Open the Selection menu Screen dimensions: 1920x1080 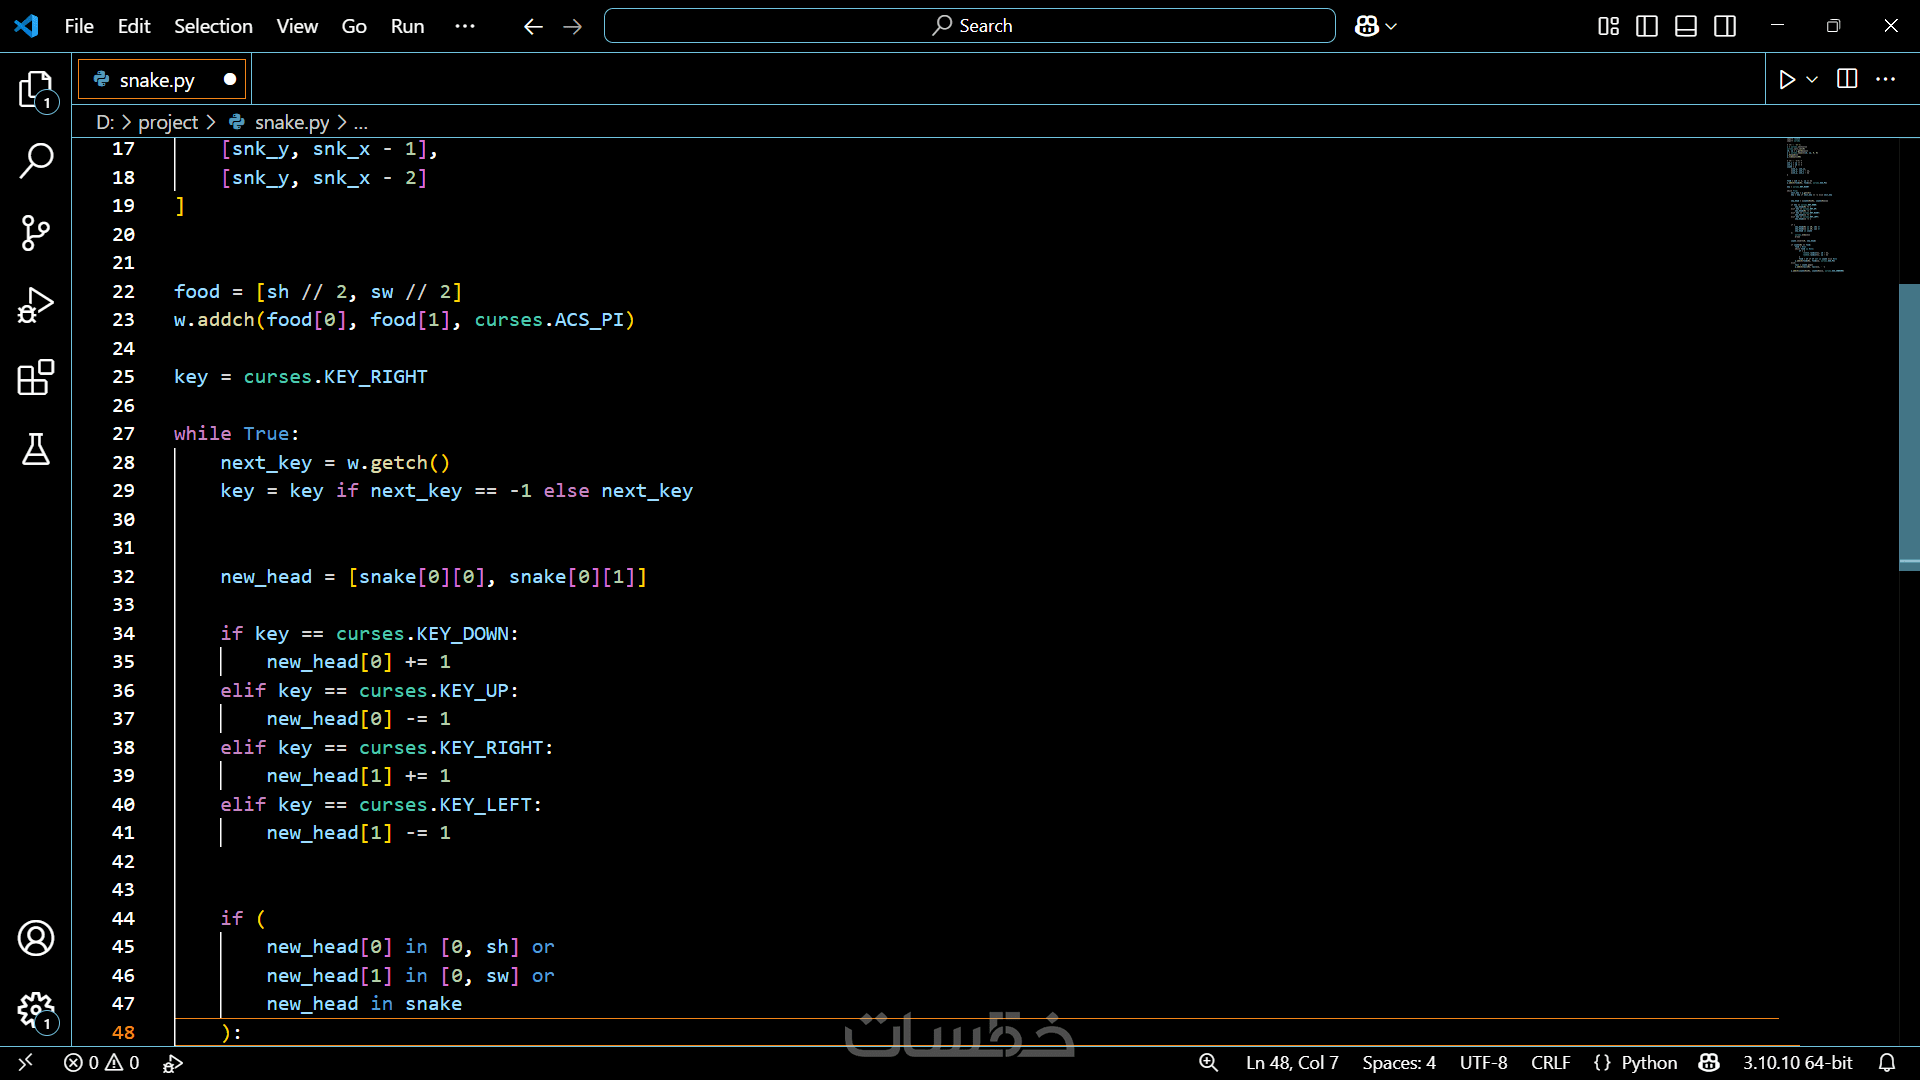(213, 26)
